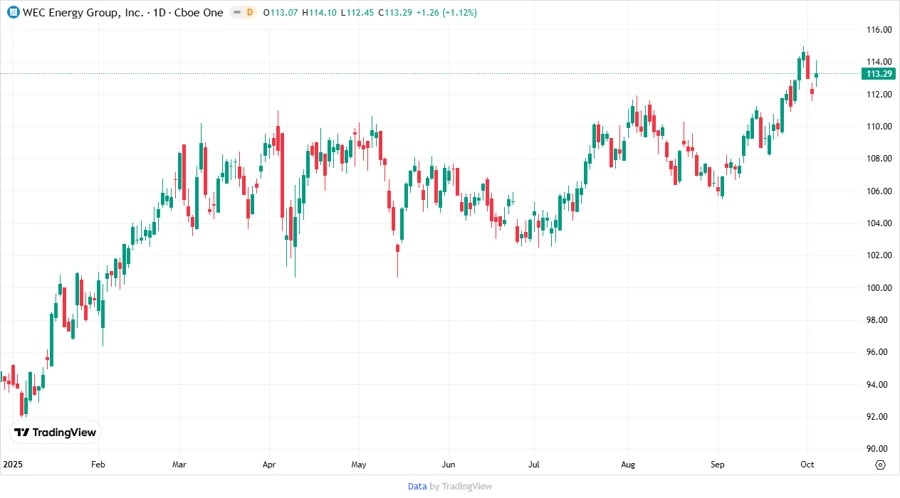Click the green 113.29 current price label
This screenshot has height=498, width=900.
[878, 74]
